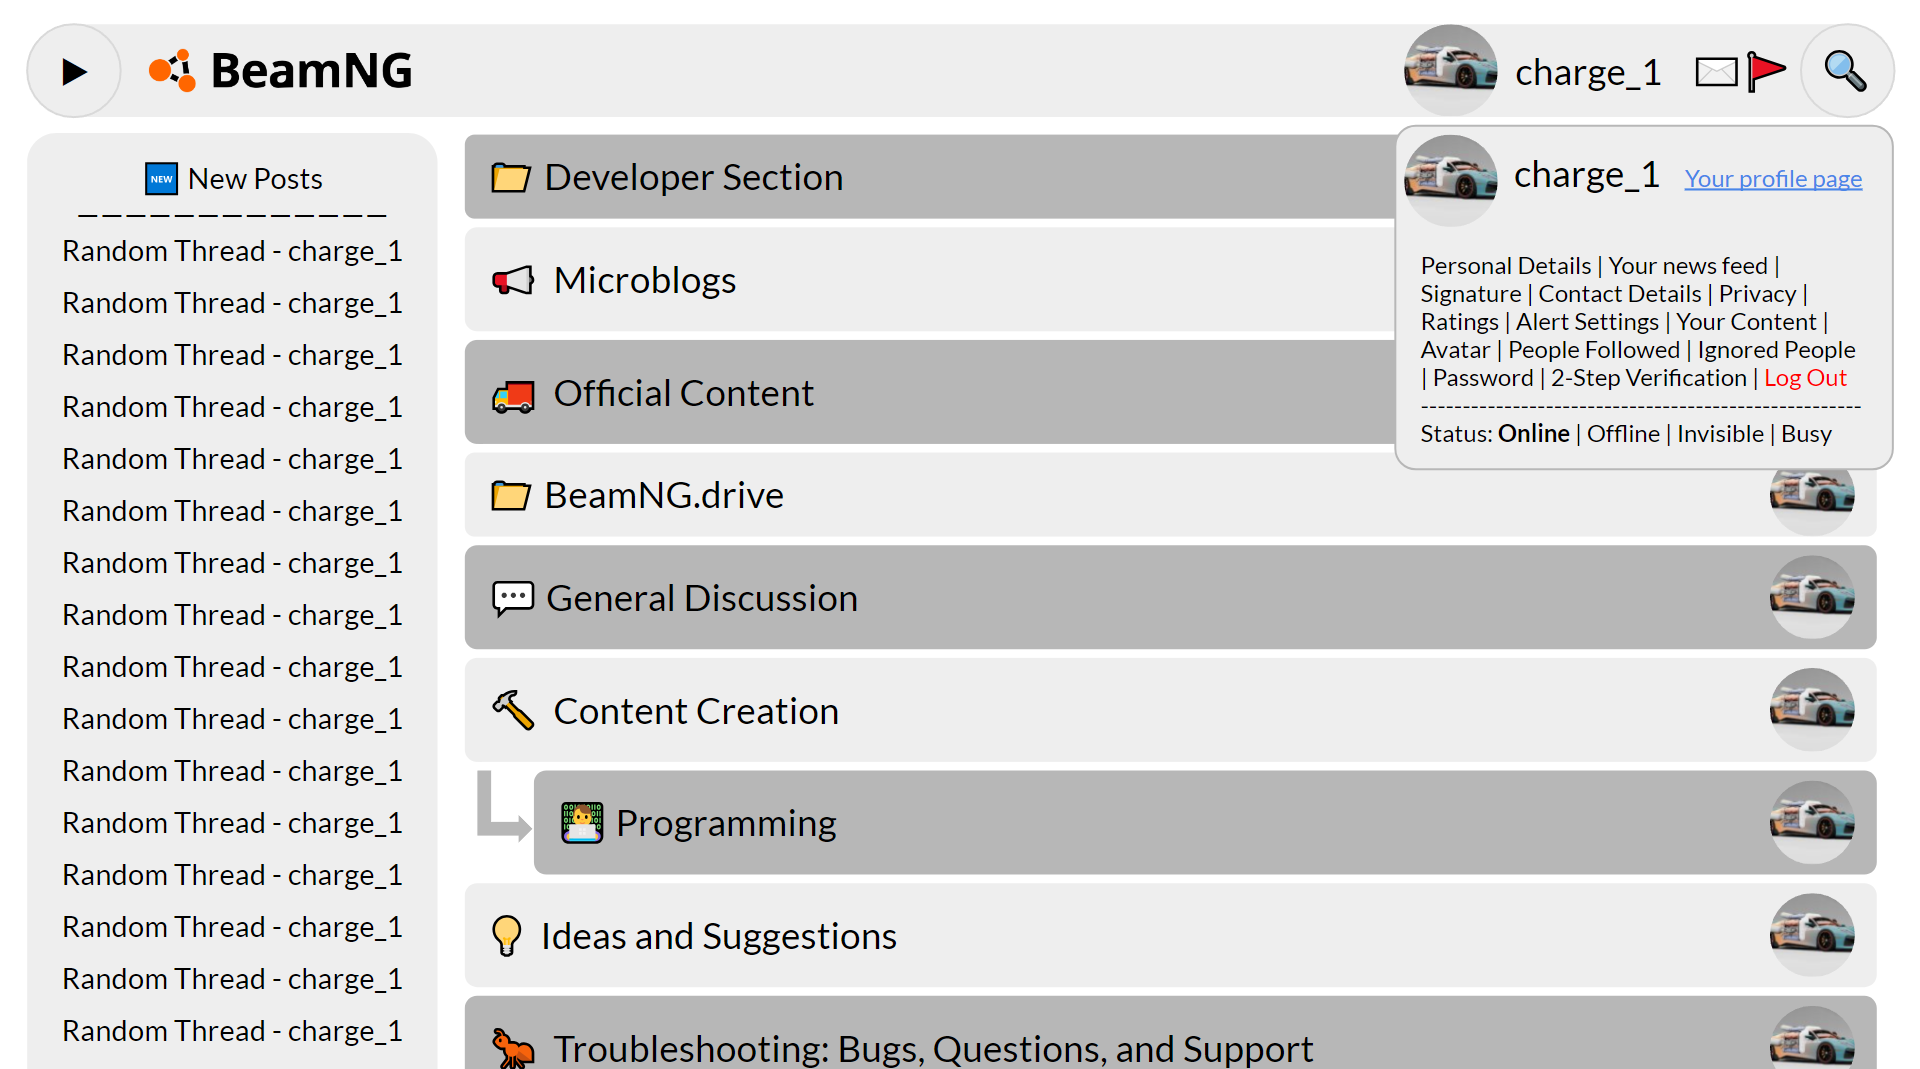Open the Microblogs megaphone section icon
The image size is (1920, 1069).
click(512, 281)
